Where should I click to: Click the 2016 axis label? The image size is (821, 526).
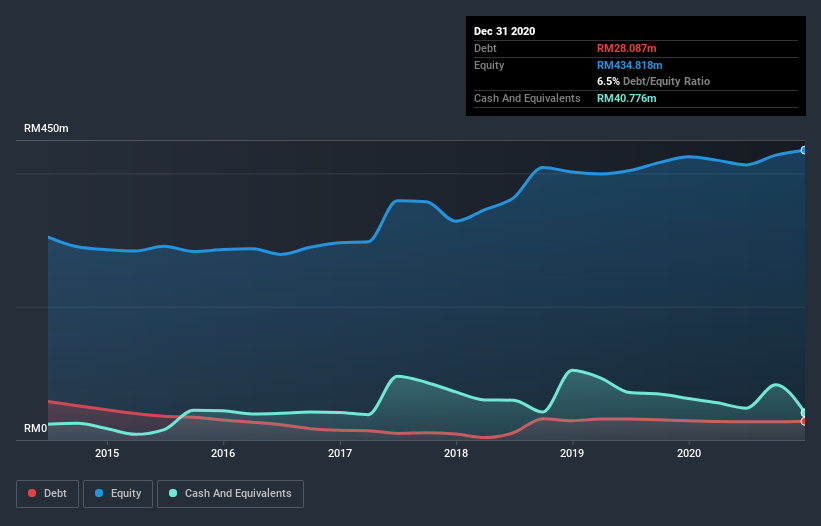pos(223,453)
